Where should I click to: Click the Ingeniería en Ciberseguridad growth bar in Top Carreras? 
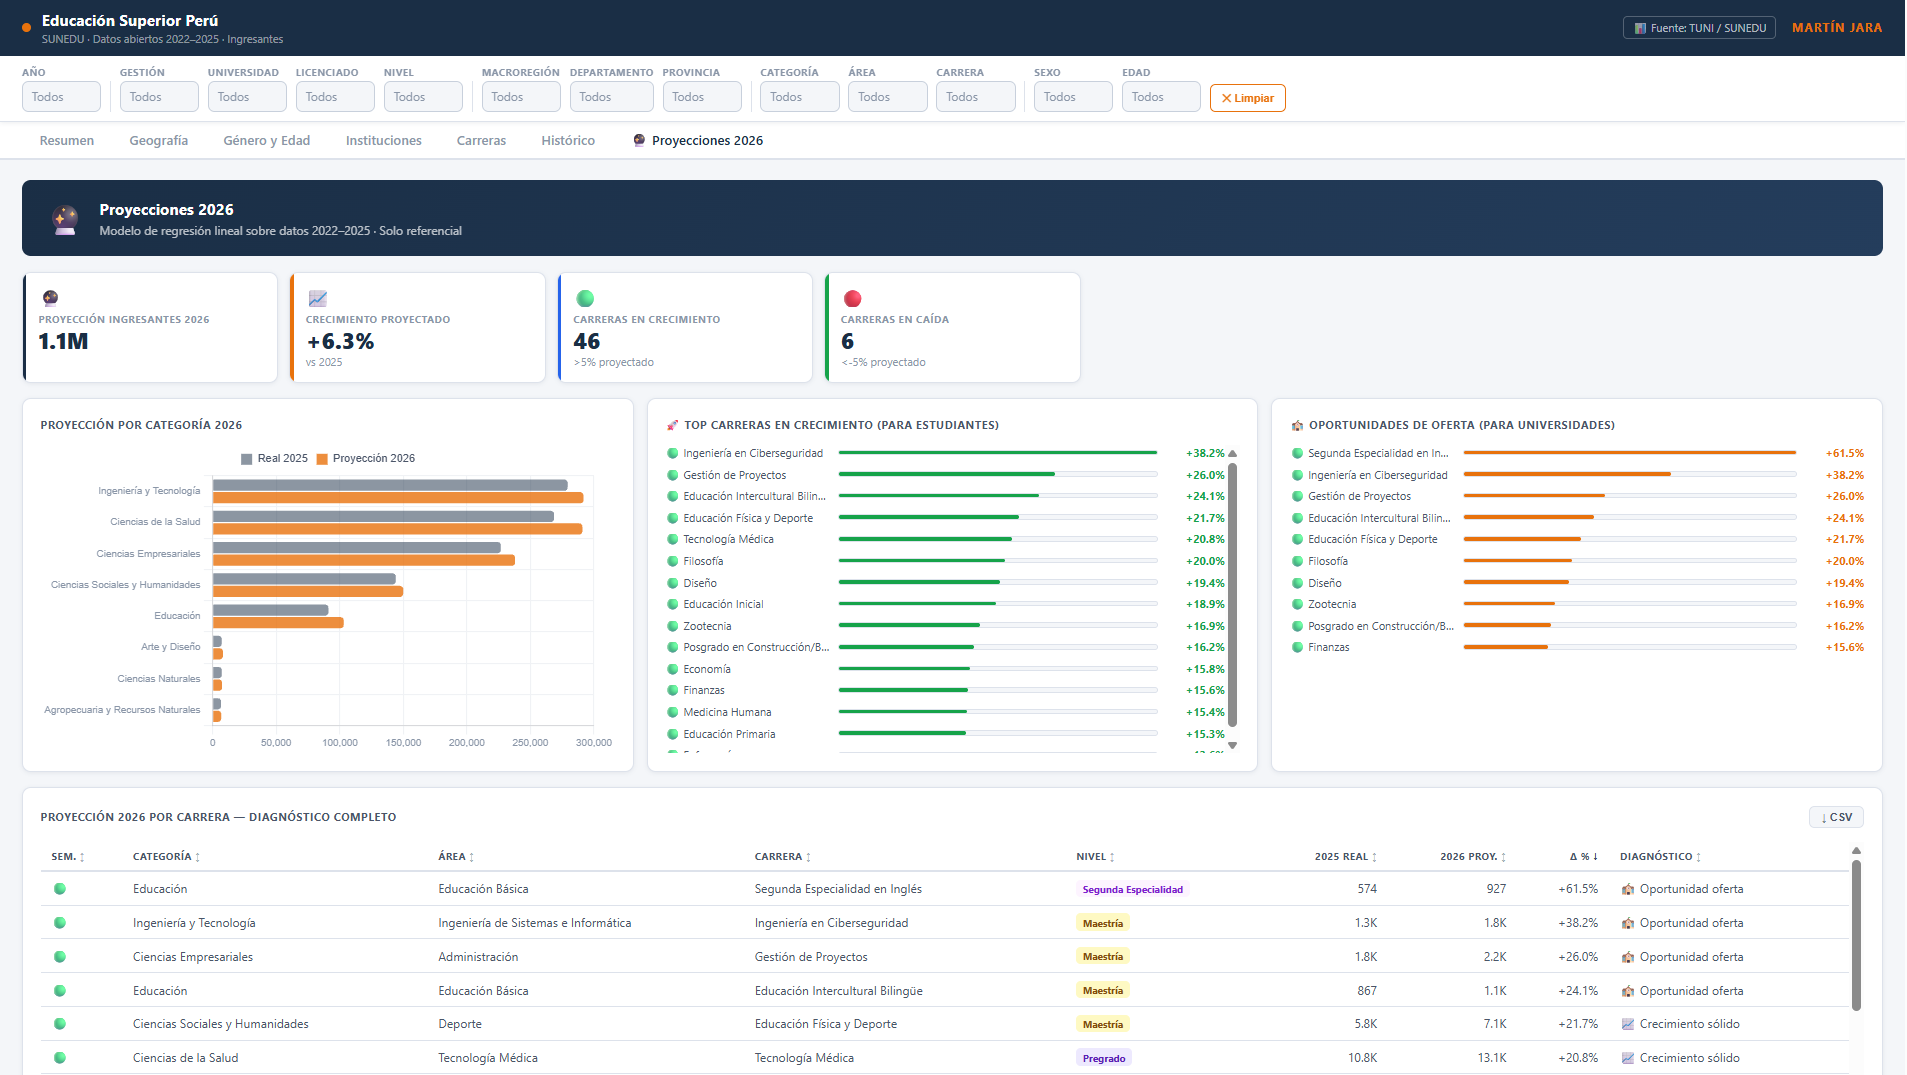click(x=998, y=453)
